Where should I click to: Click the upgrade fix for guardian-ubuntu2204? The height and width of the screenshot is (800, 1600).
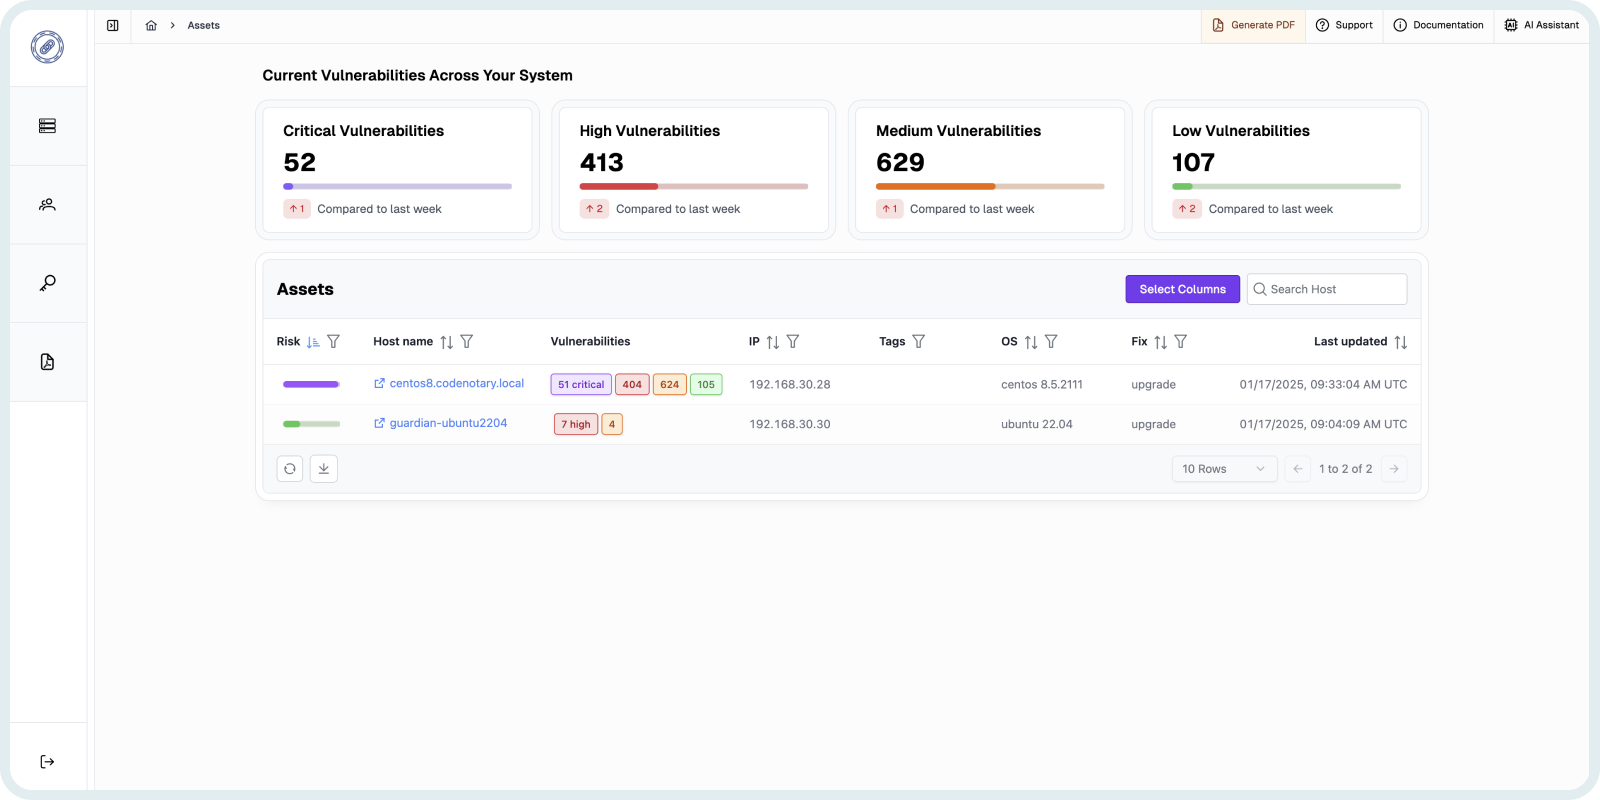1154,424
